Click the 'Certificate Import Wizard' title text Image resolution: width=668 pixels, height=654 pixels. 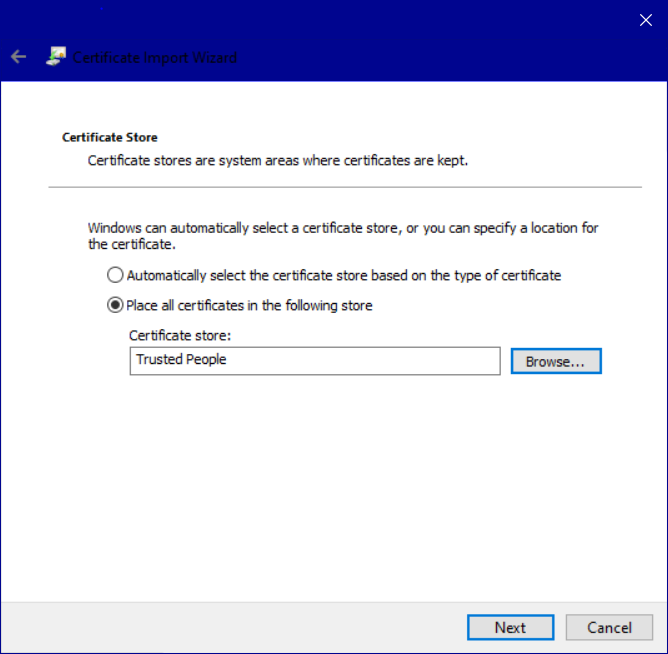pos(155,57)
